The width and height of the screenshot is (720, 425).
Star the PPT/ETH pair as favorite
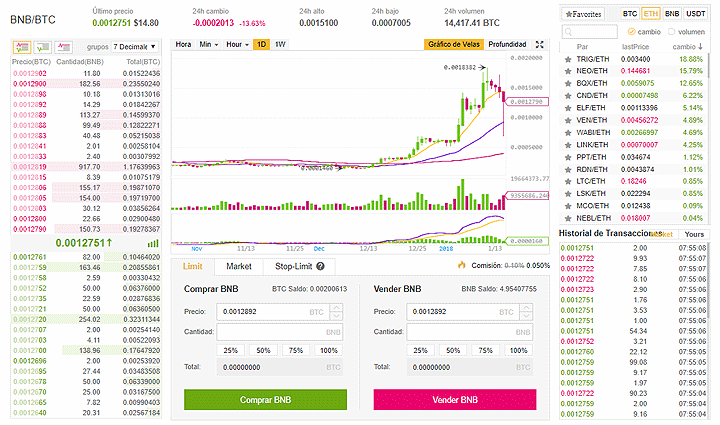[x=568, y=157]
